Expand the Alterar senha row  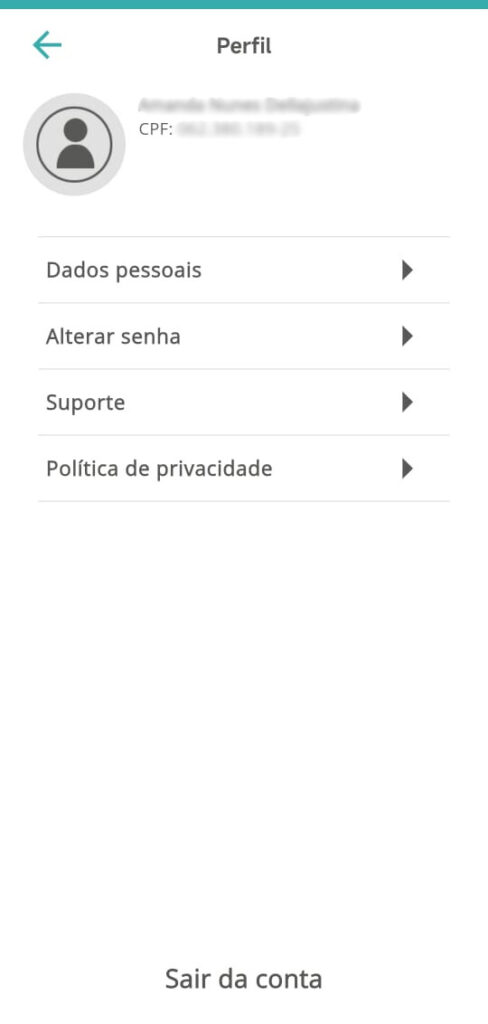click(x=244, y=336)
